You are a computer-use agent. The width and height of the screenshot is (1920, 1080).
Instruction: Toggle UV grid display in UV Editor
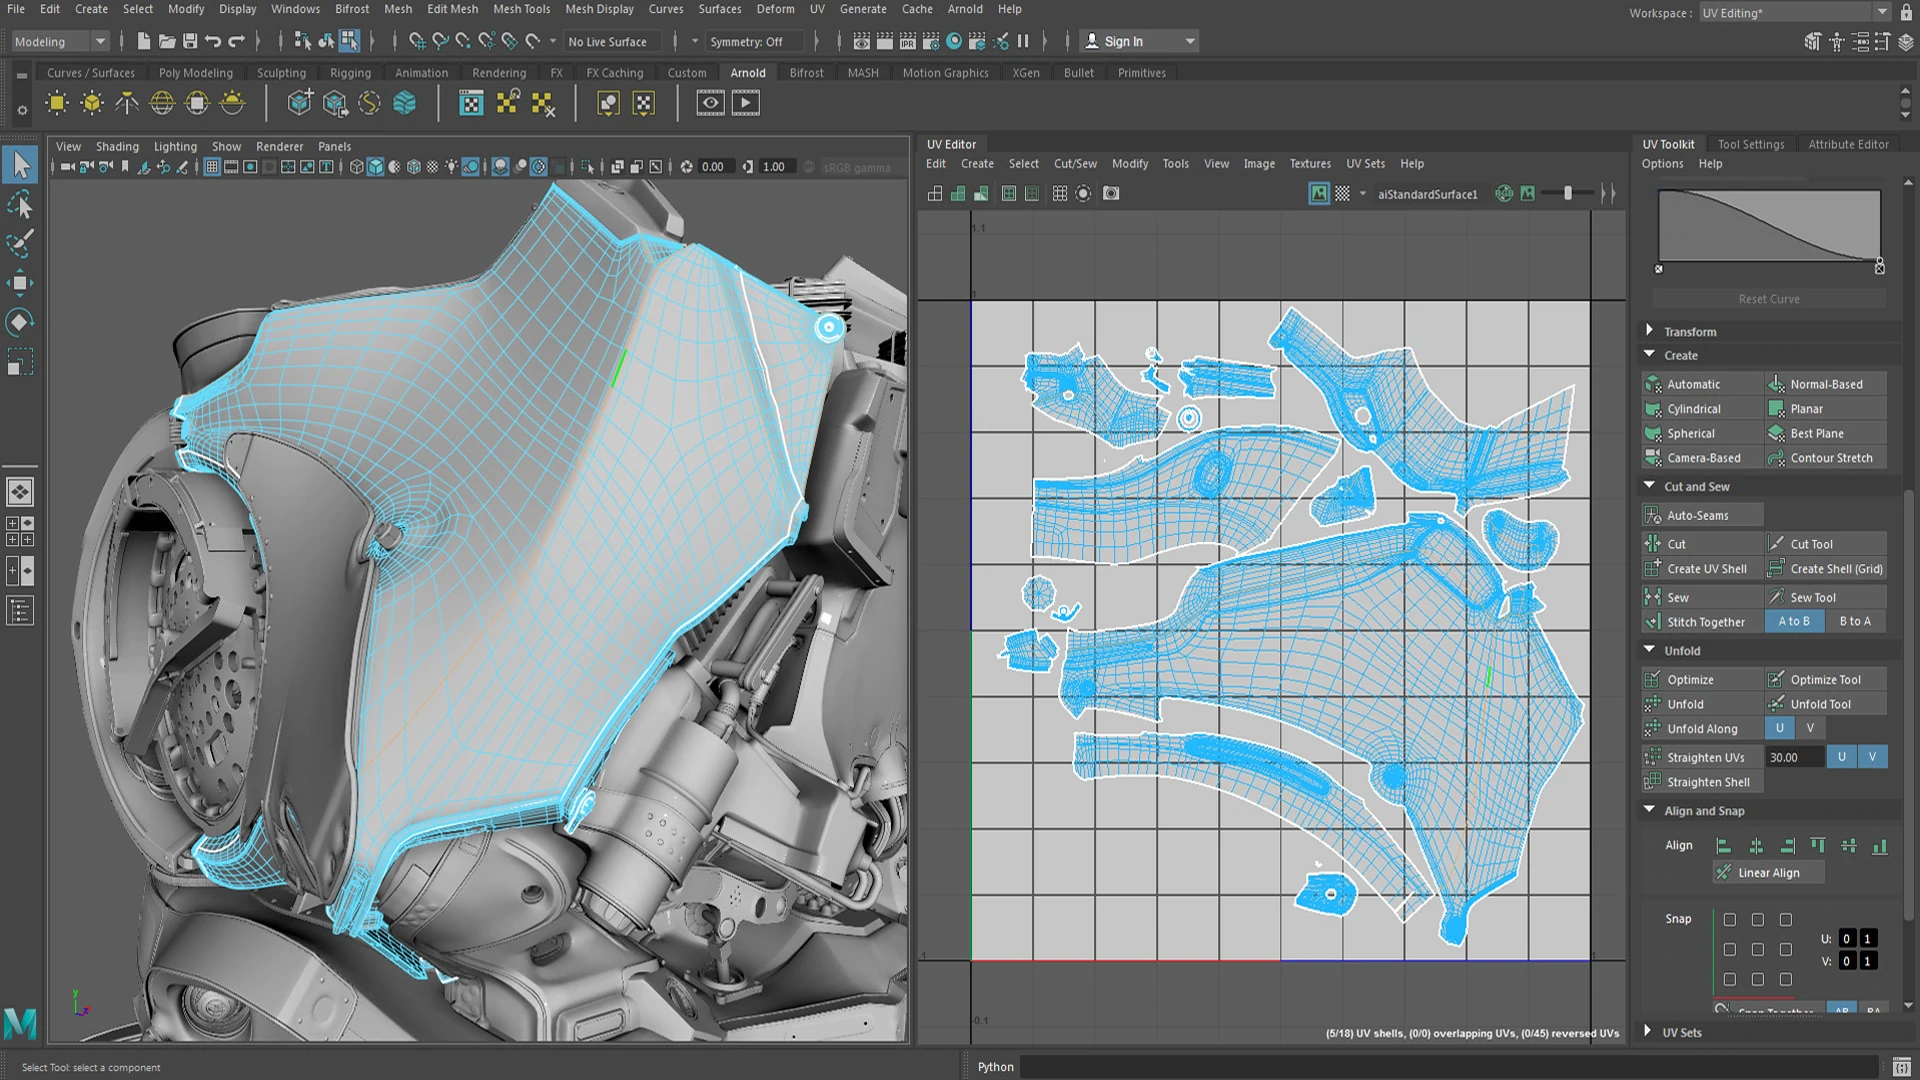pyautogui.click(x=1059, y=194)
